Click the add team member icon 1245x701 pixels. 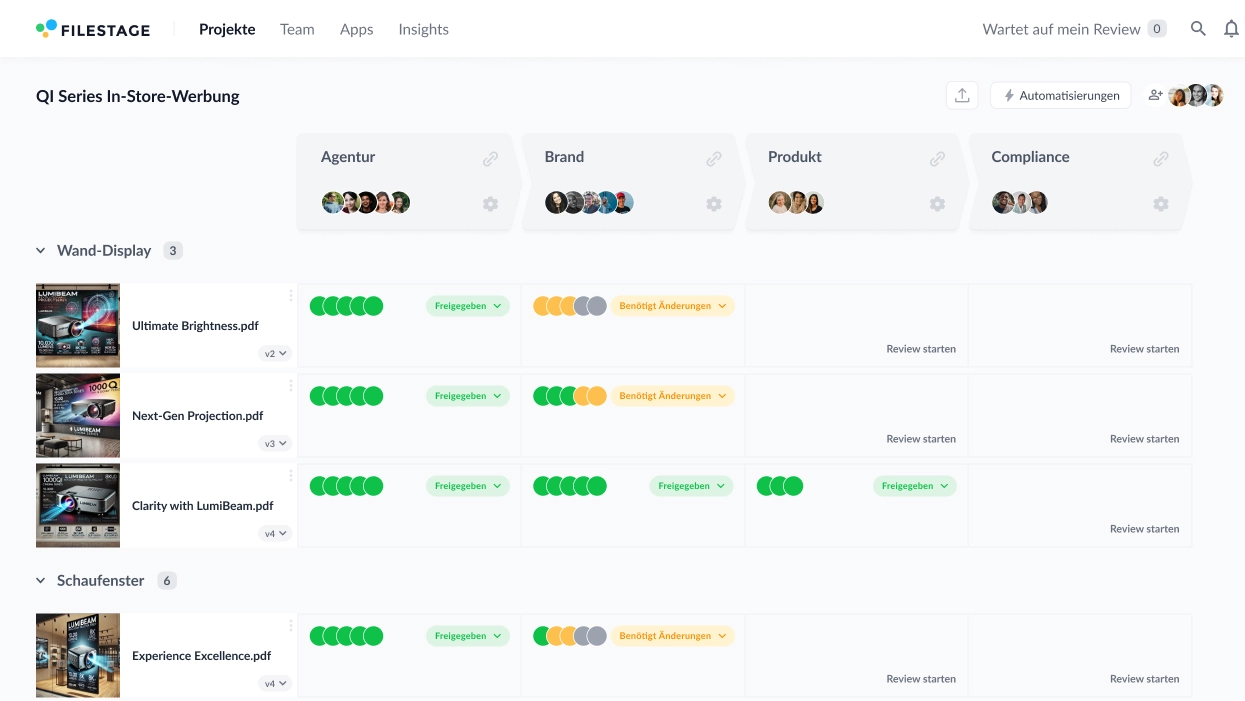(x=1155, y=95)
